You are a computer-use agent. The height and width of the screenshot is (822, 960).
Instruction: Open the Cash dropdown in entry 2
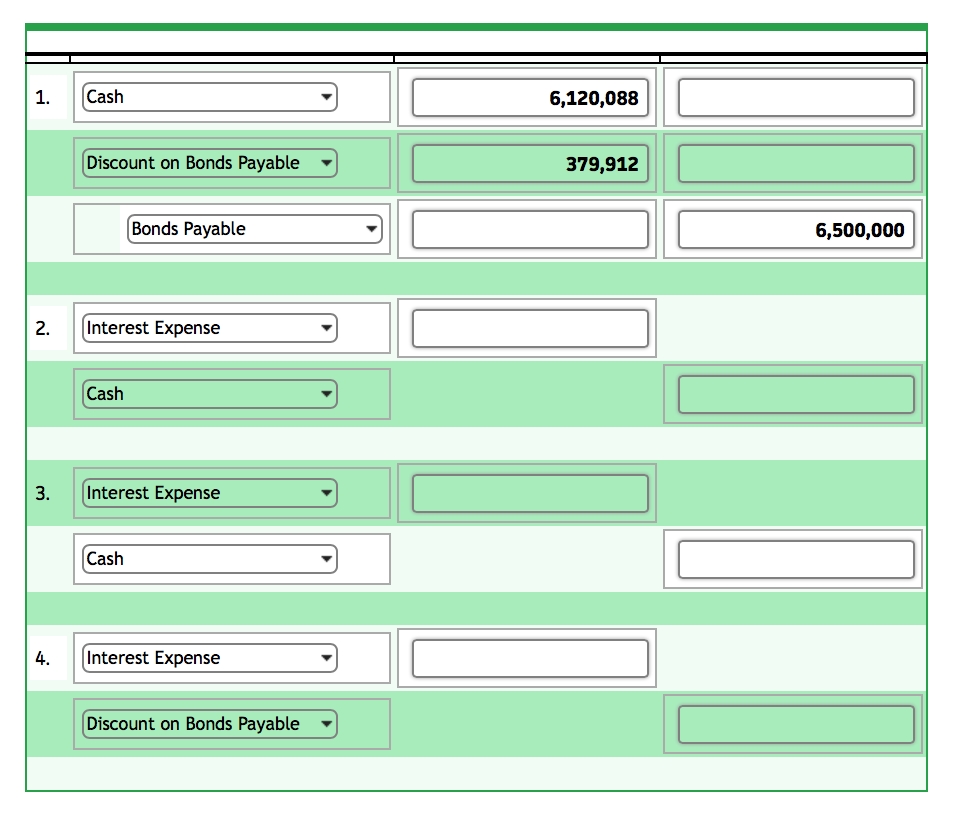(x=326, y=393)
